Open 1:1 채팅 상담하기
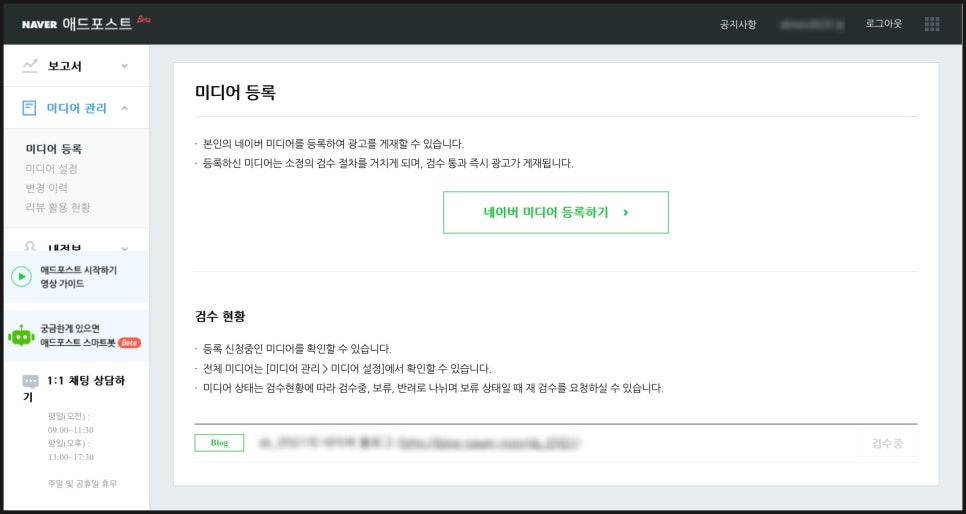This screenshot has width=966, height=514. tap(74, 389)
